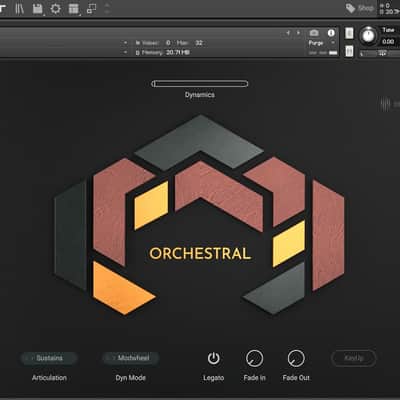Viewport: 400px width, 400px height.
Task: Go to next instrument preset arrow
Action: point(298,33)
